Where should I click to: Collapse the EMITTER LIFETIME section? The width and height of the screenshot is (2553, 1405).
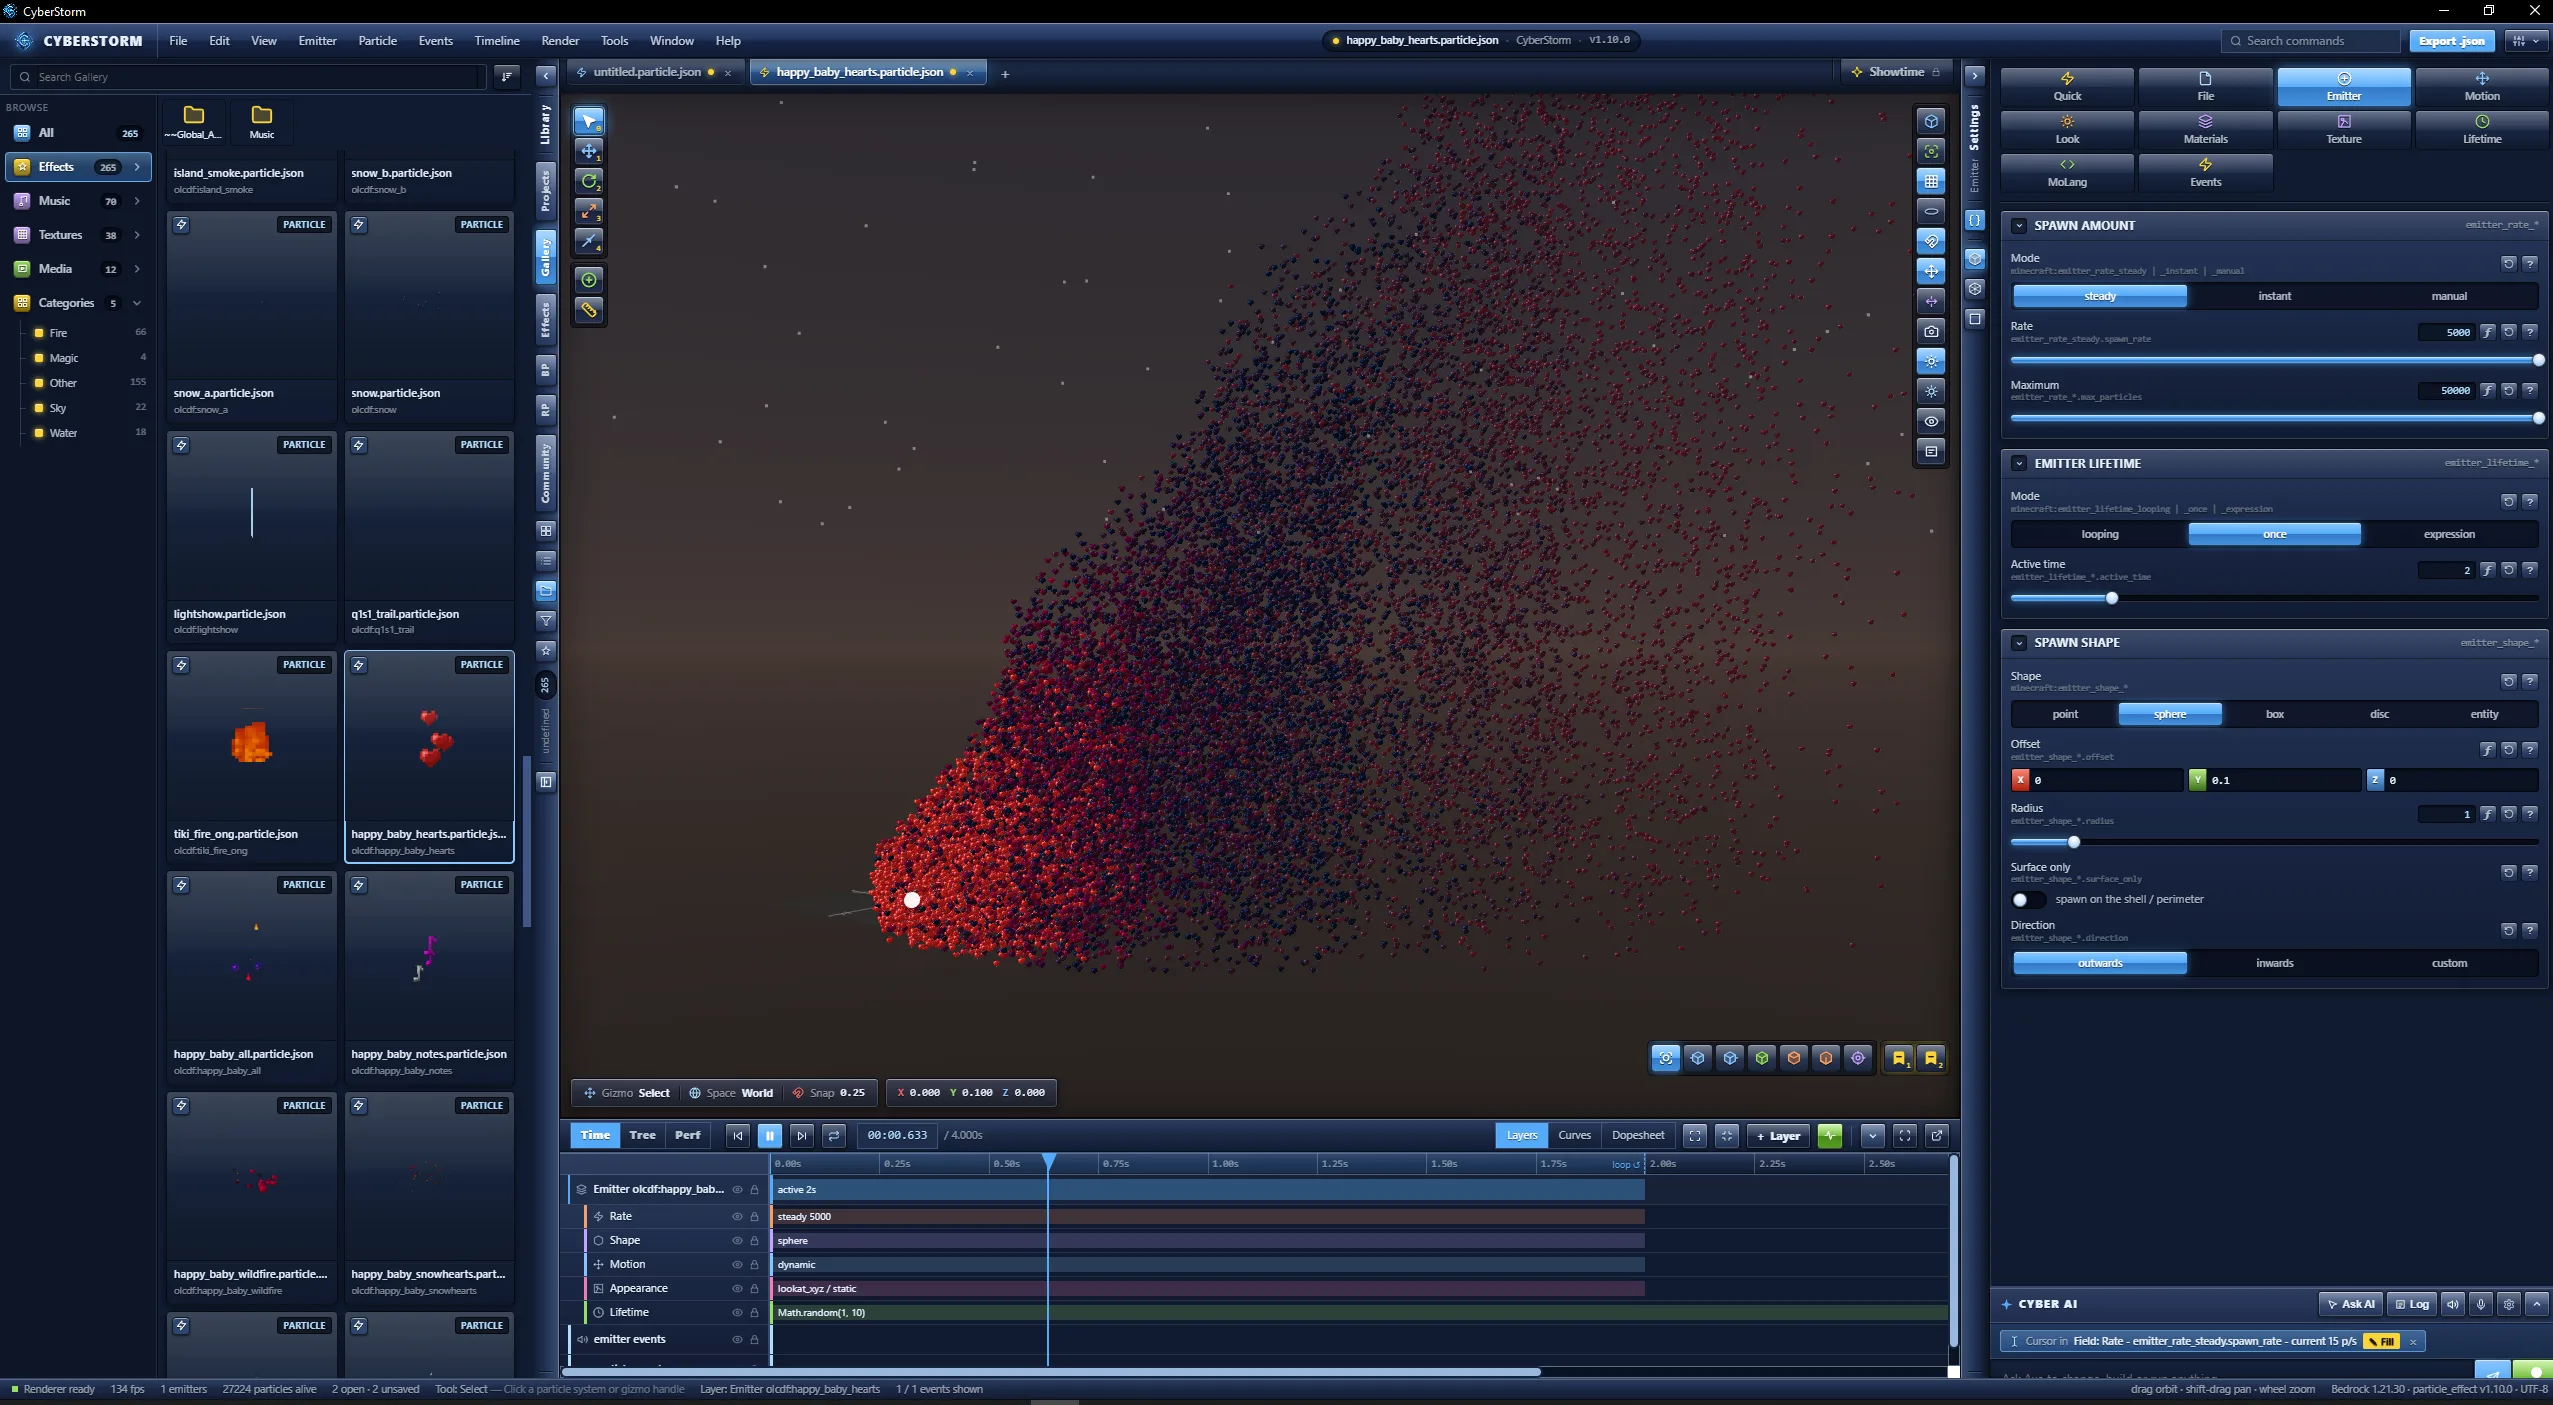[2019, 464]
